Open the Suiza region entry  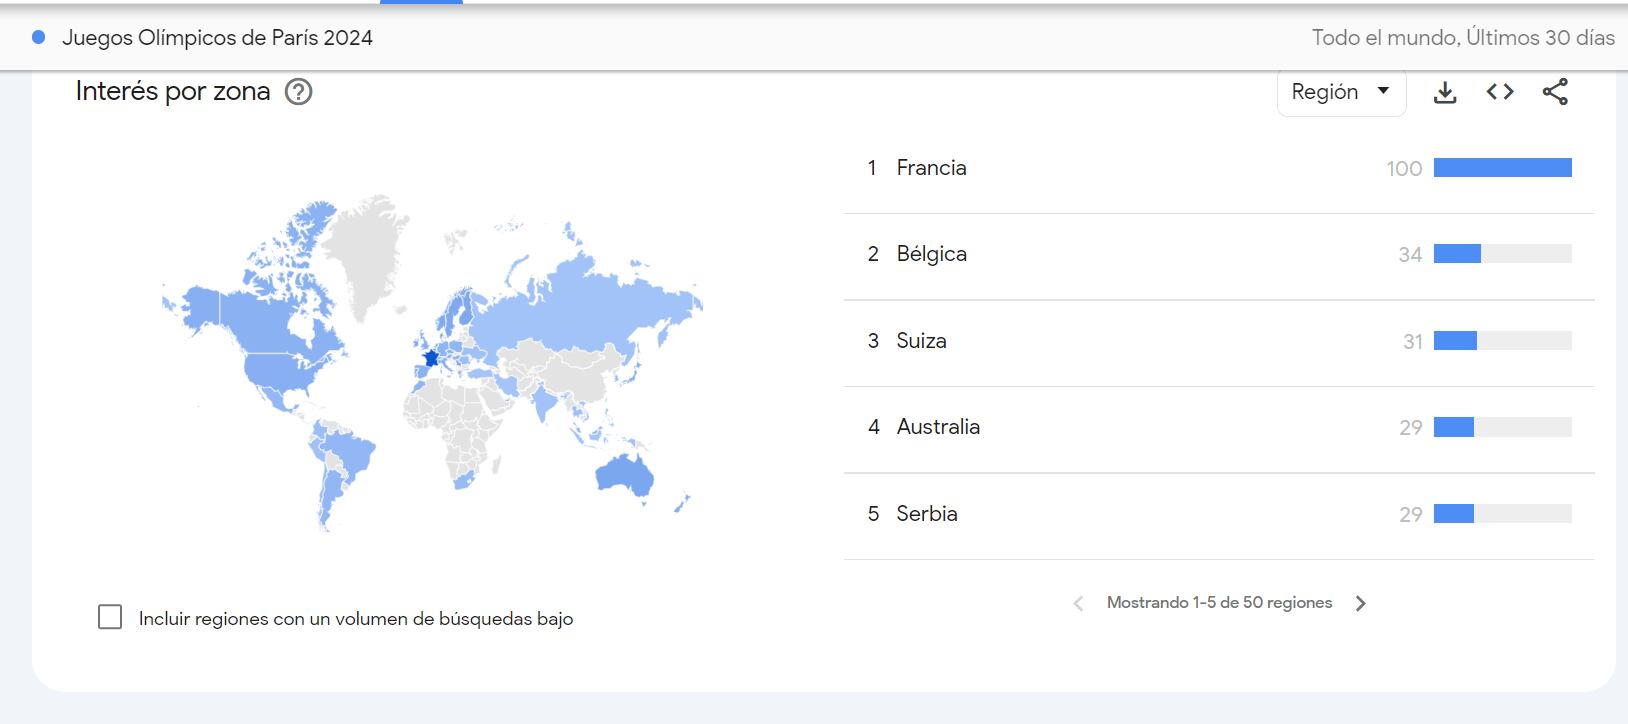921,341
